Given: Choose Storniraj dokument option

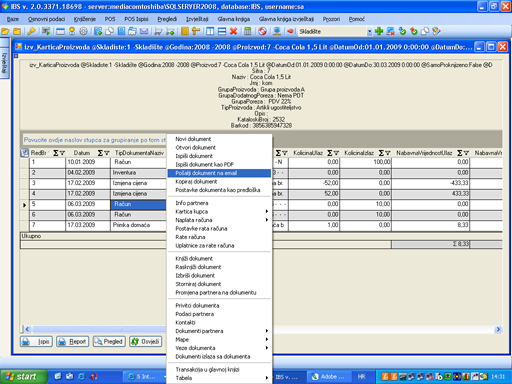Looking at the screenshot, I should point(219,284).
